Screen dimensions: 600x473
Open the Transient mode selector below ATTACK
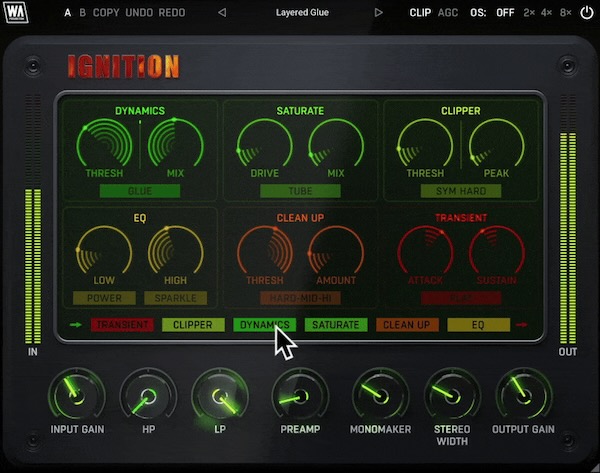pyautogui.click(x=461, y=298)
